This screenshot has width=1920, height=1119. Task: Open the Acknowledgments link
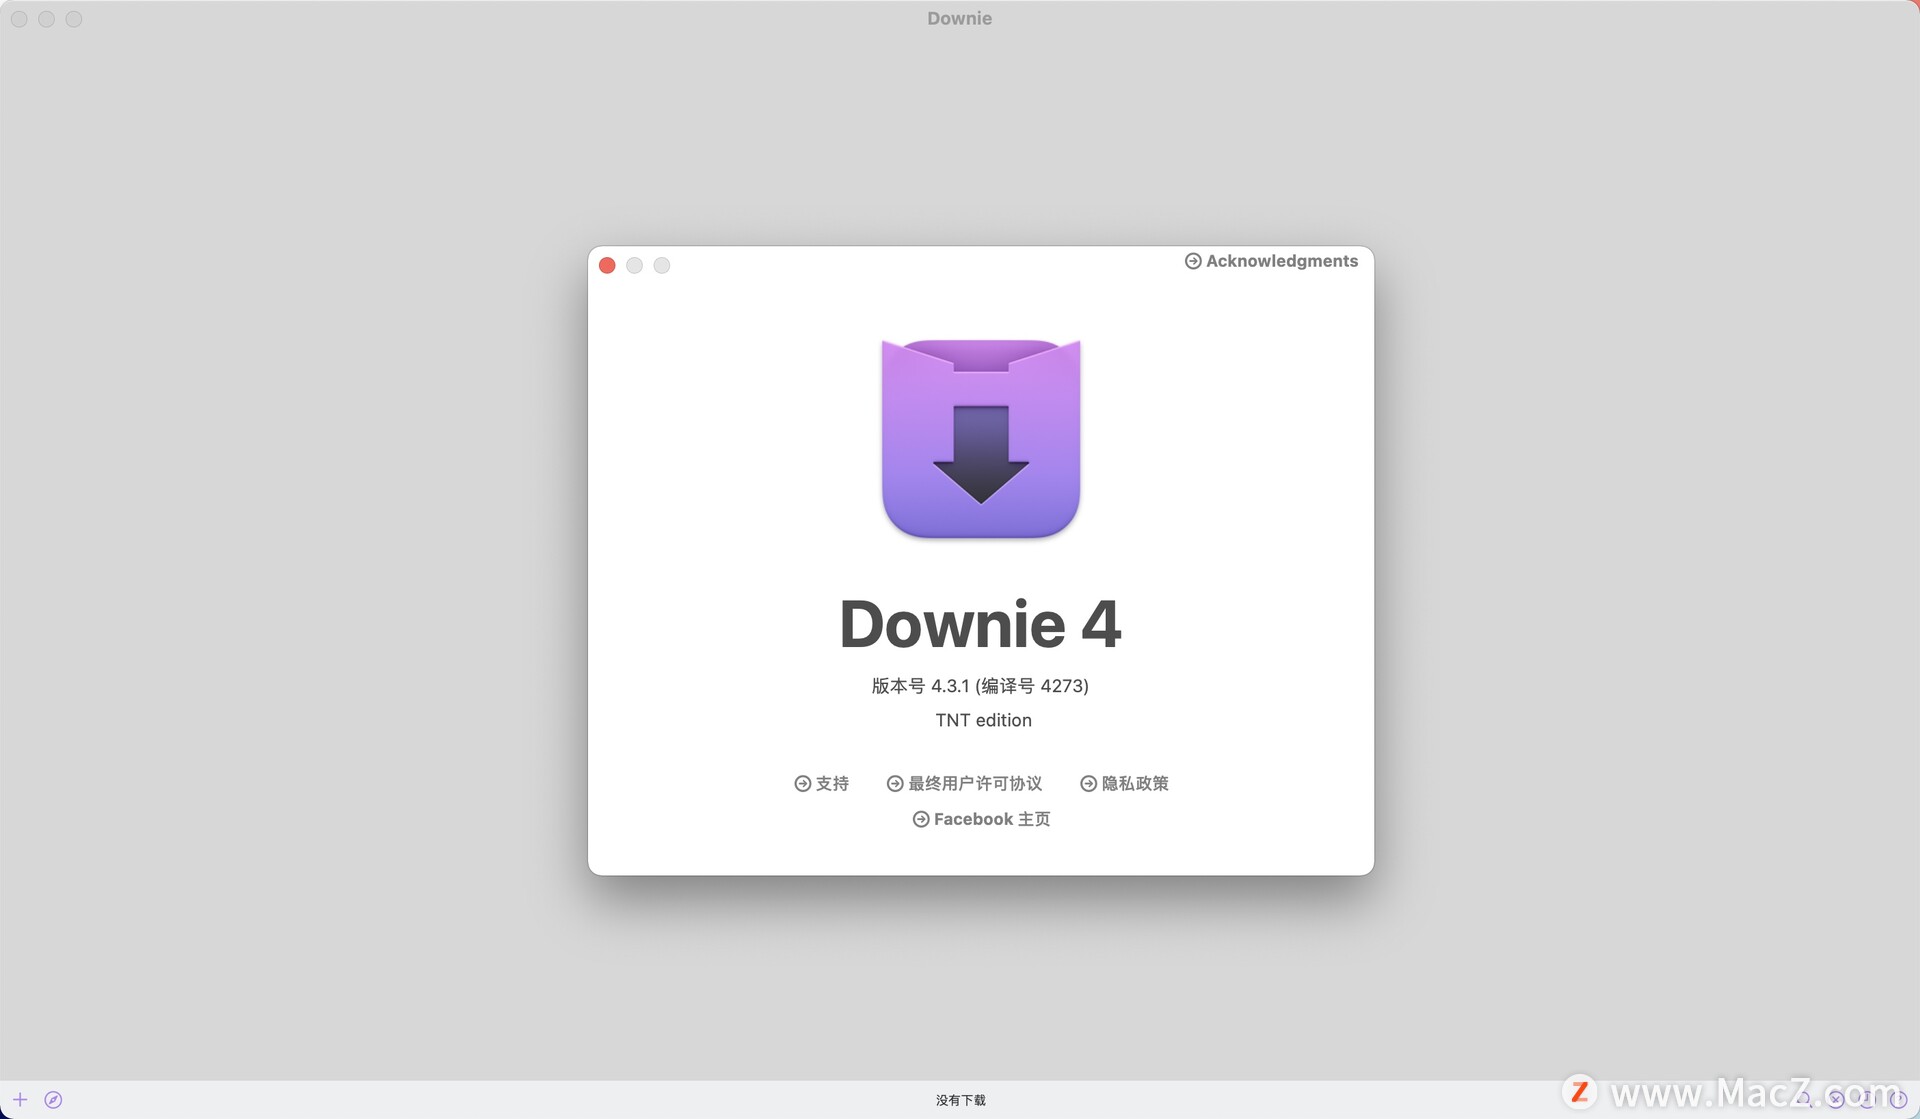click(1281, 261)
